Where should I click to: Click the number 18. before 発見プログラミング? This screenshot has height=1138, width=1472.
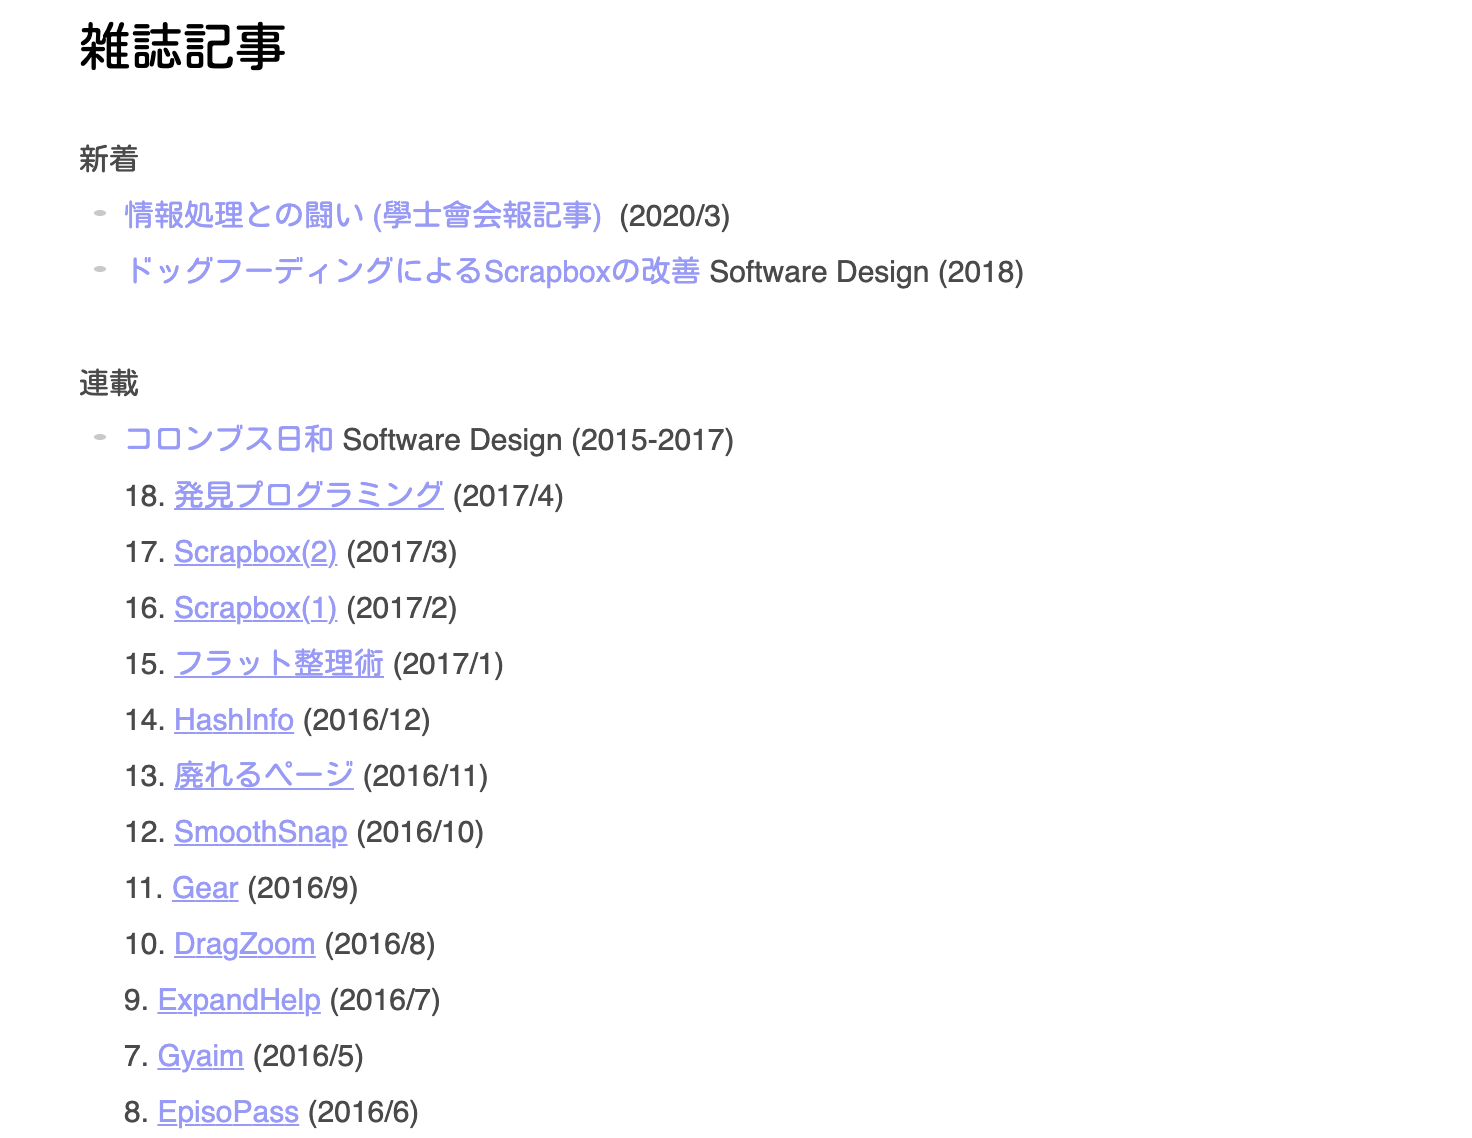(x=145, y=496)
